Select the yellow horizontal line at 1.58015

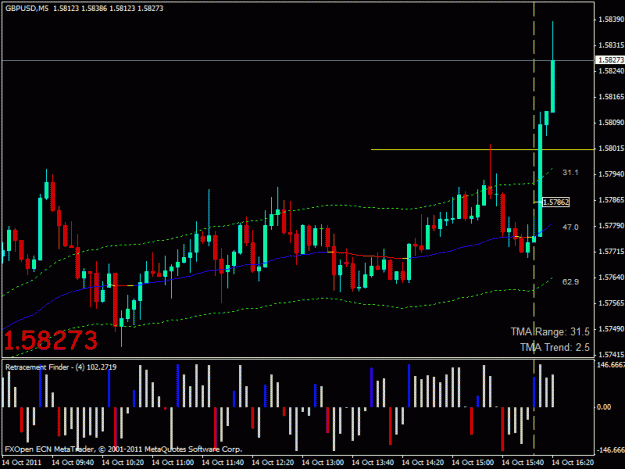pyautogui.click(x=482, y=149)
